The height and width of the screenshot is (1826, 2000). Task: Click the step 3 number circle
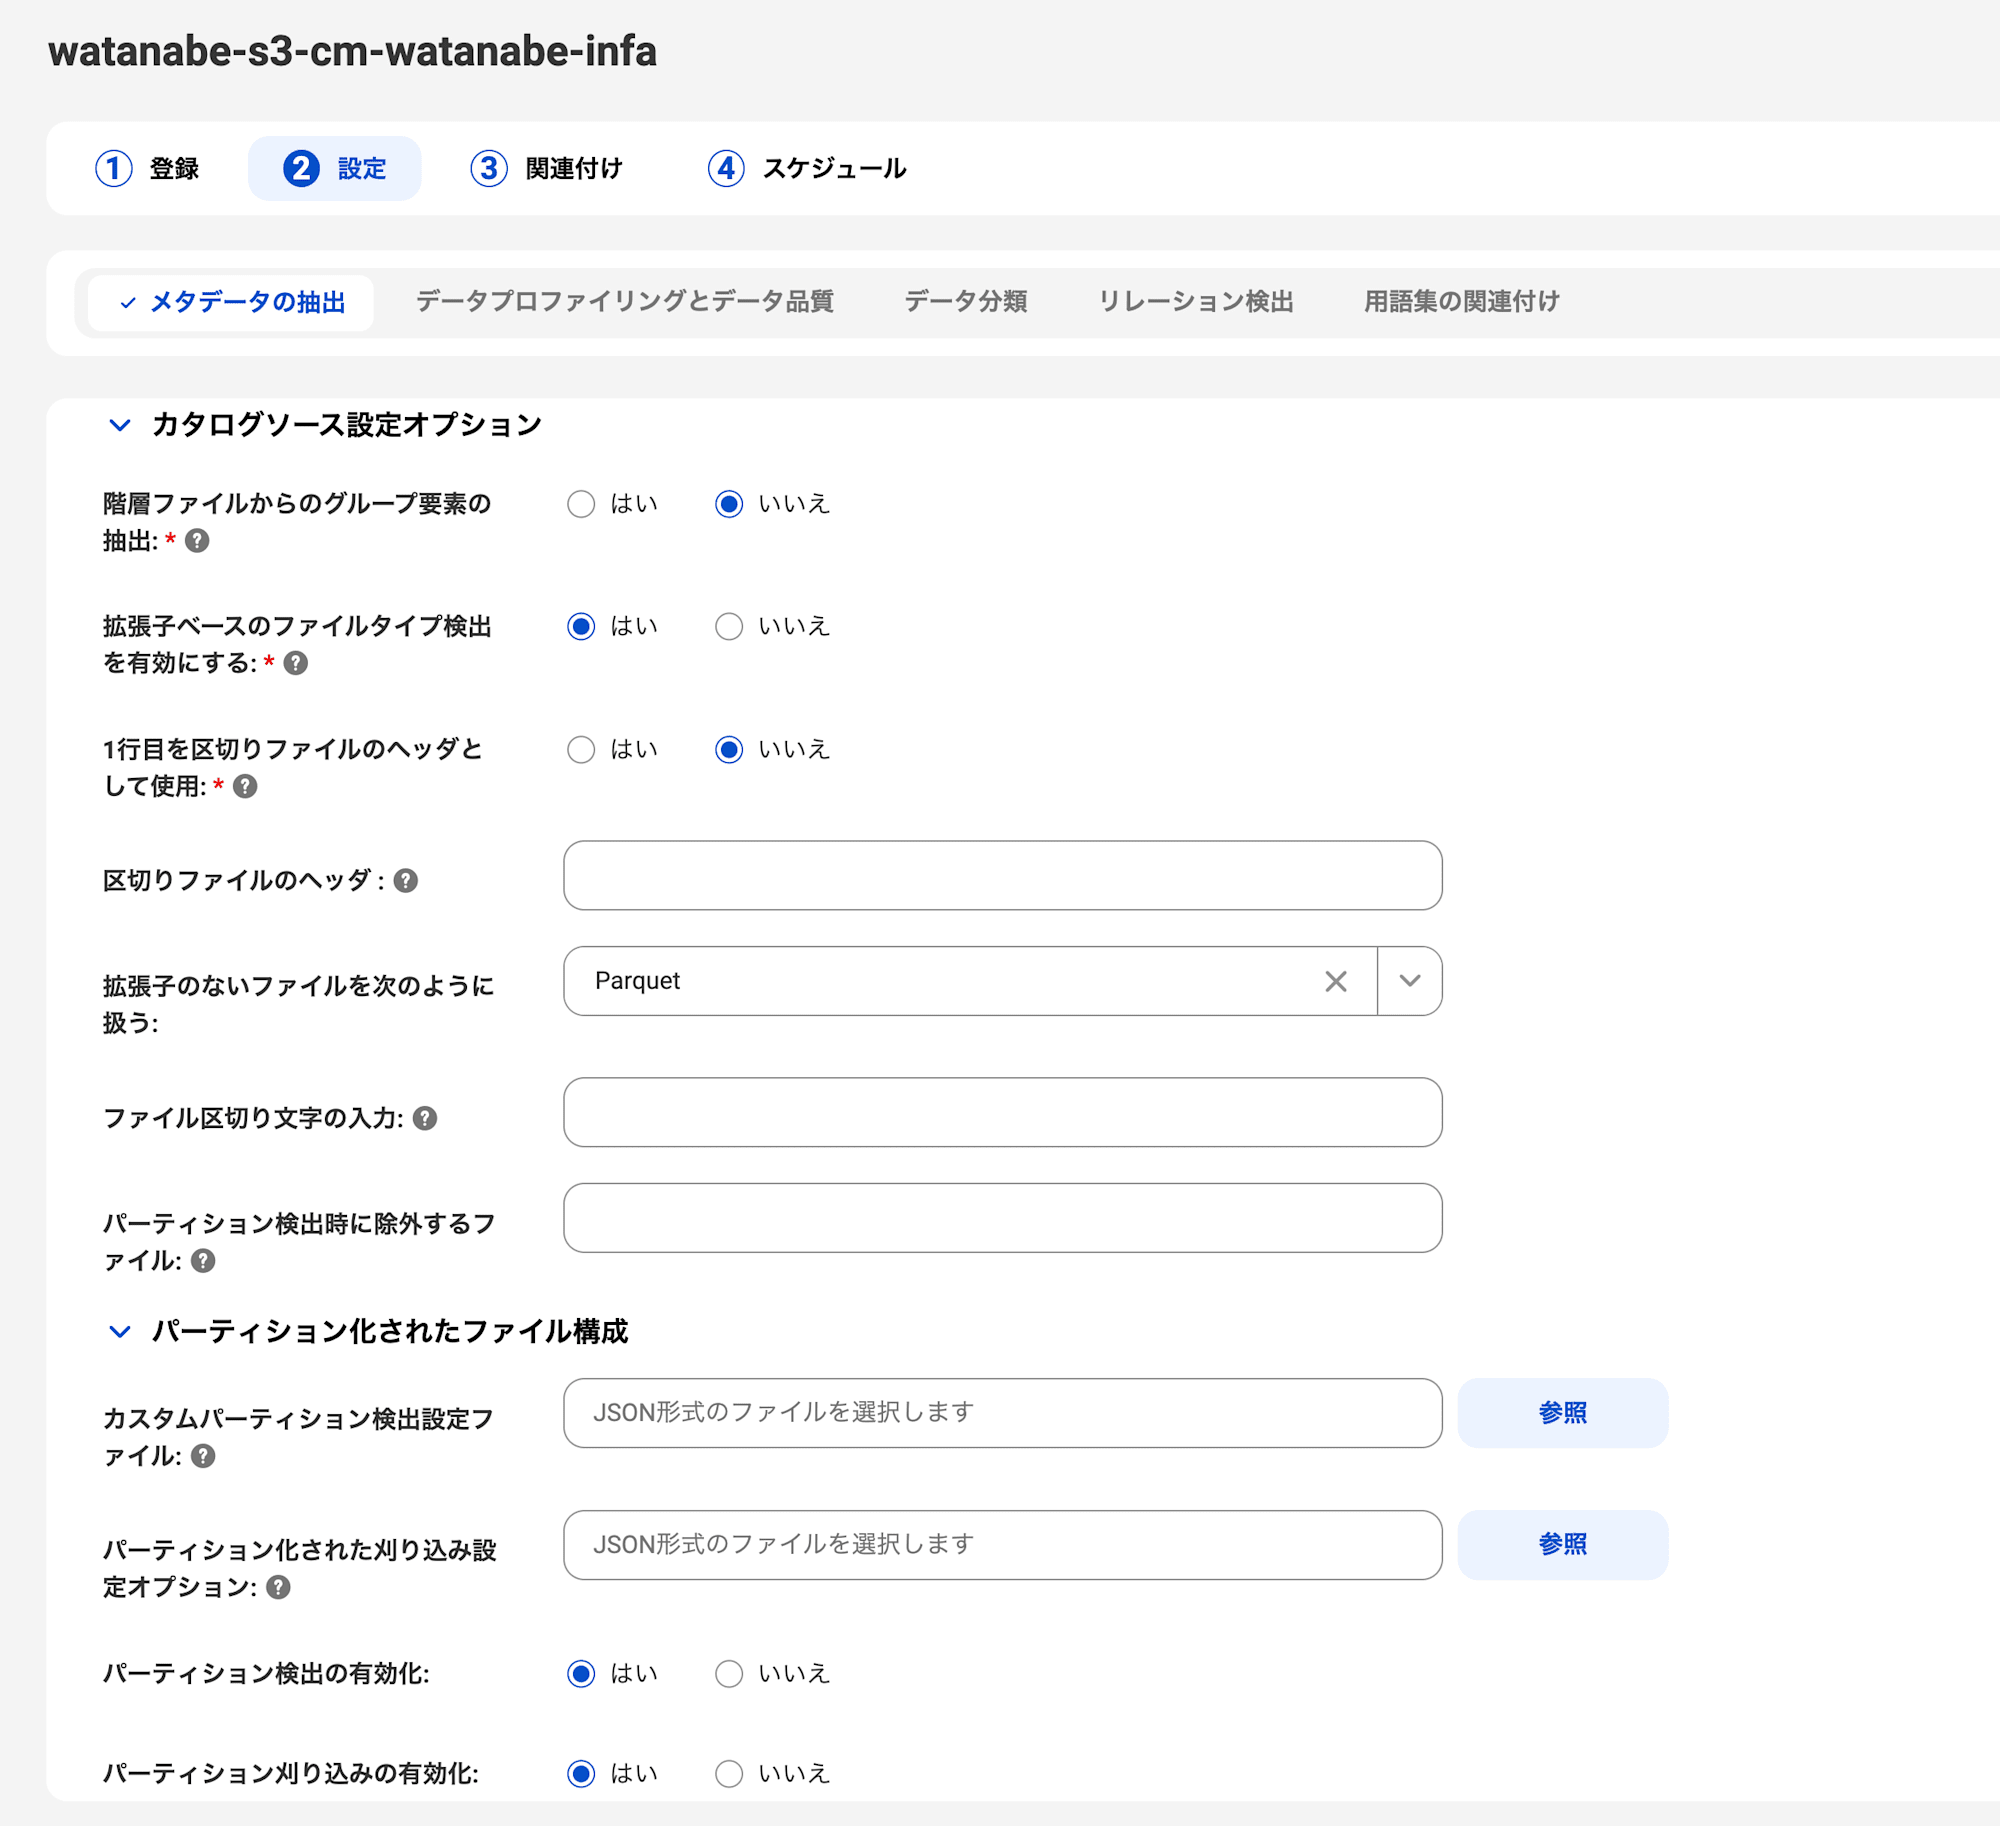[x=489, y=168]
